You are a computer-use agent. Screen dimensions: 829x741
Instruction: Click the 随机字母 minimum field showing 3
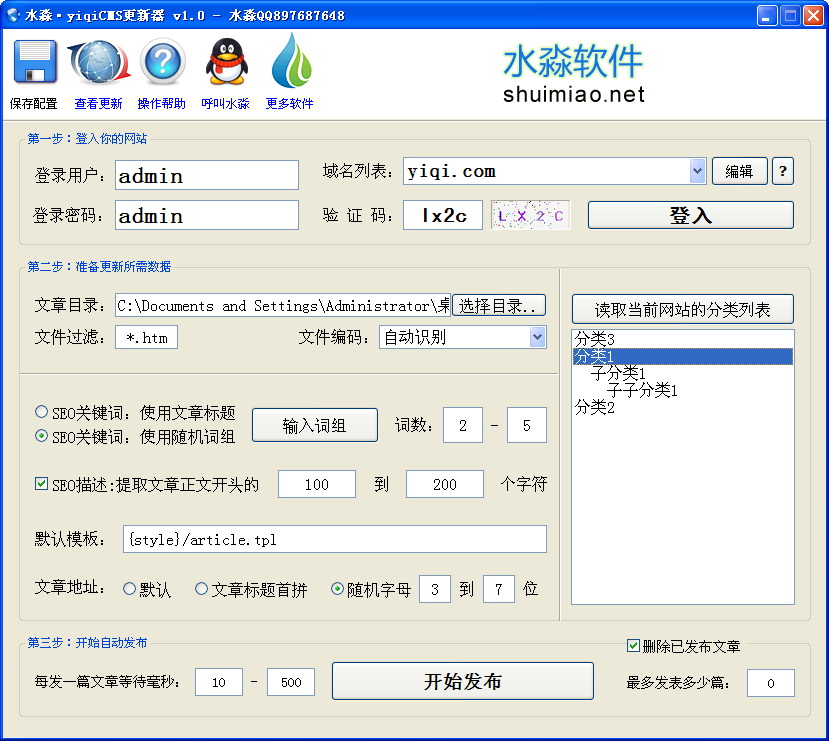435,589
